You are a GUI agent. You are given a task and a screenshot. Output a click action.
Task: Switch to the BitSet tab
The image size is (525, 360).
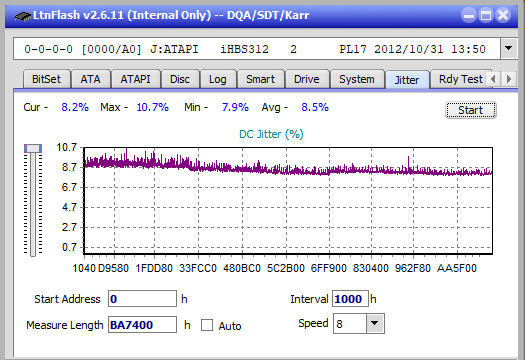pyautogui.click(x=47, y=79)
